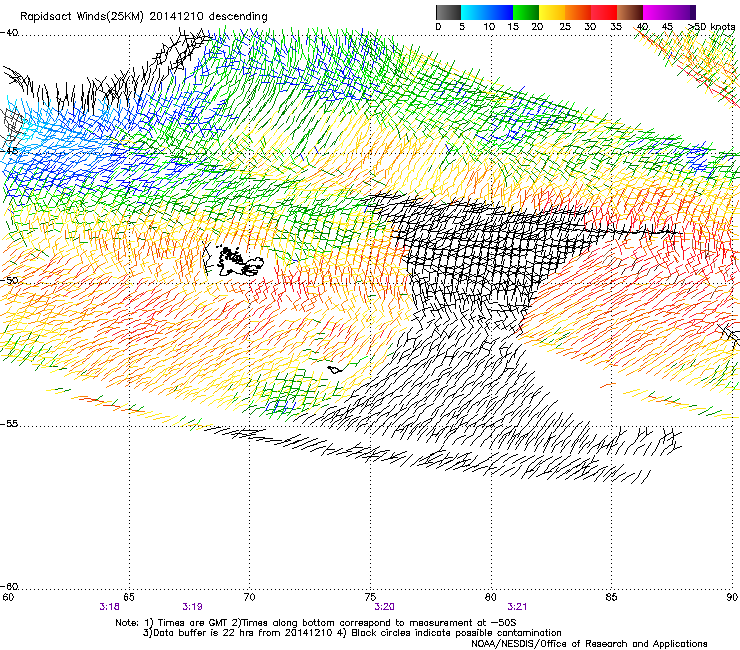The width and height of the screenshot is (740, 650).
Task: Click the small island outline near 73E 53S
Action: 335,370
